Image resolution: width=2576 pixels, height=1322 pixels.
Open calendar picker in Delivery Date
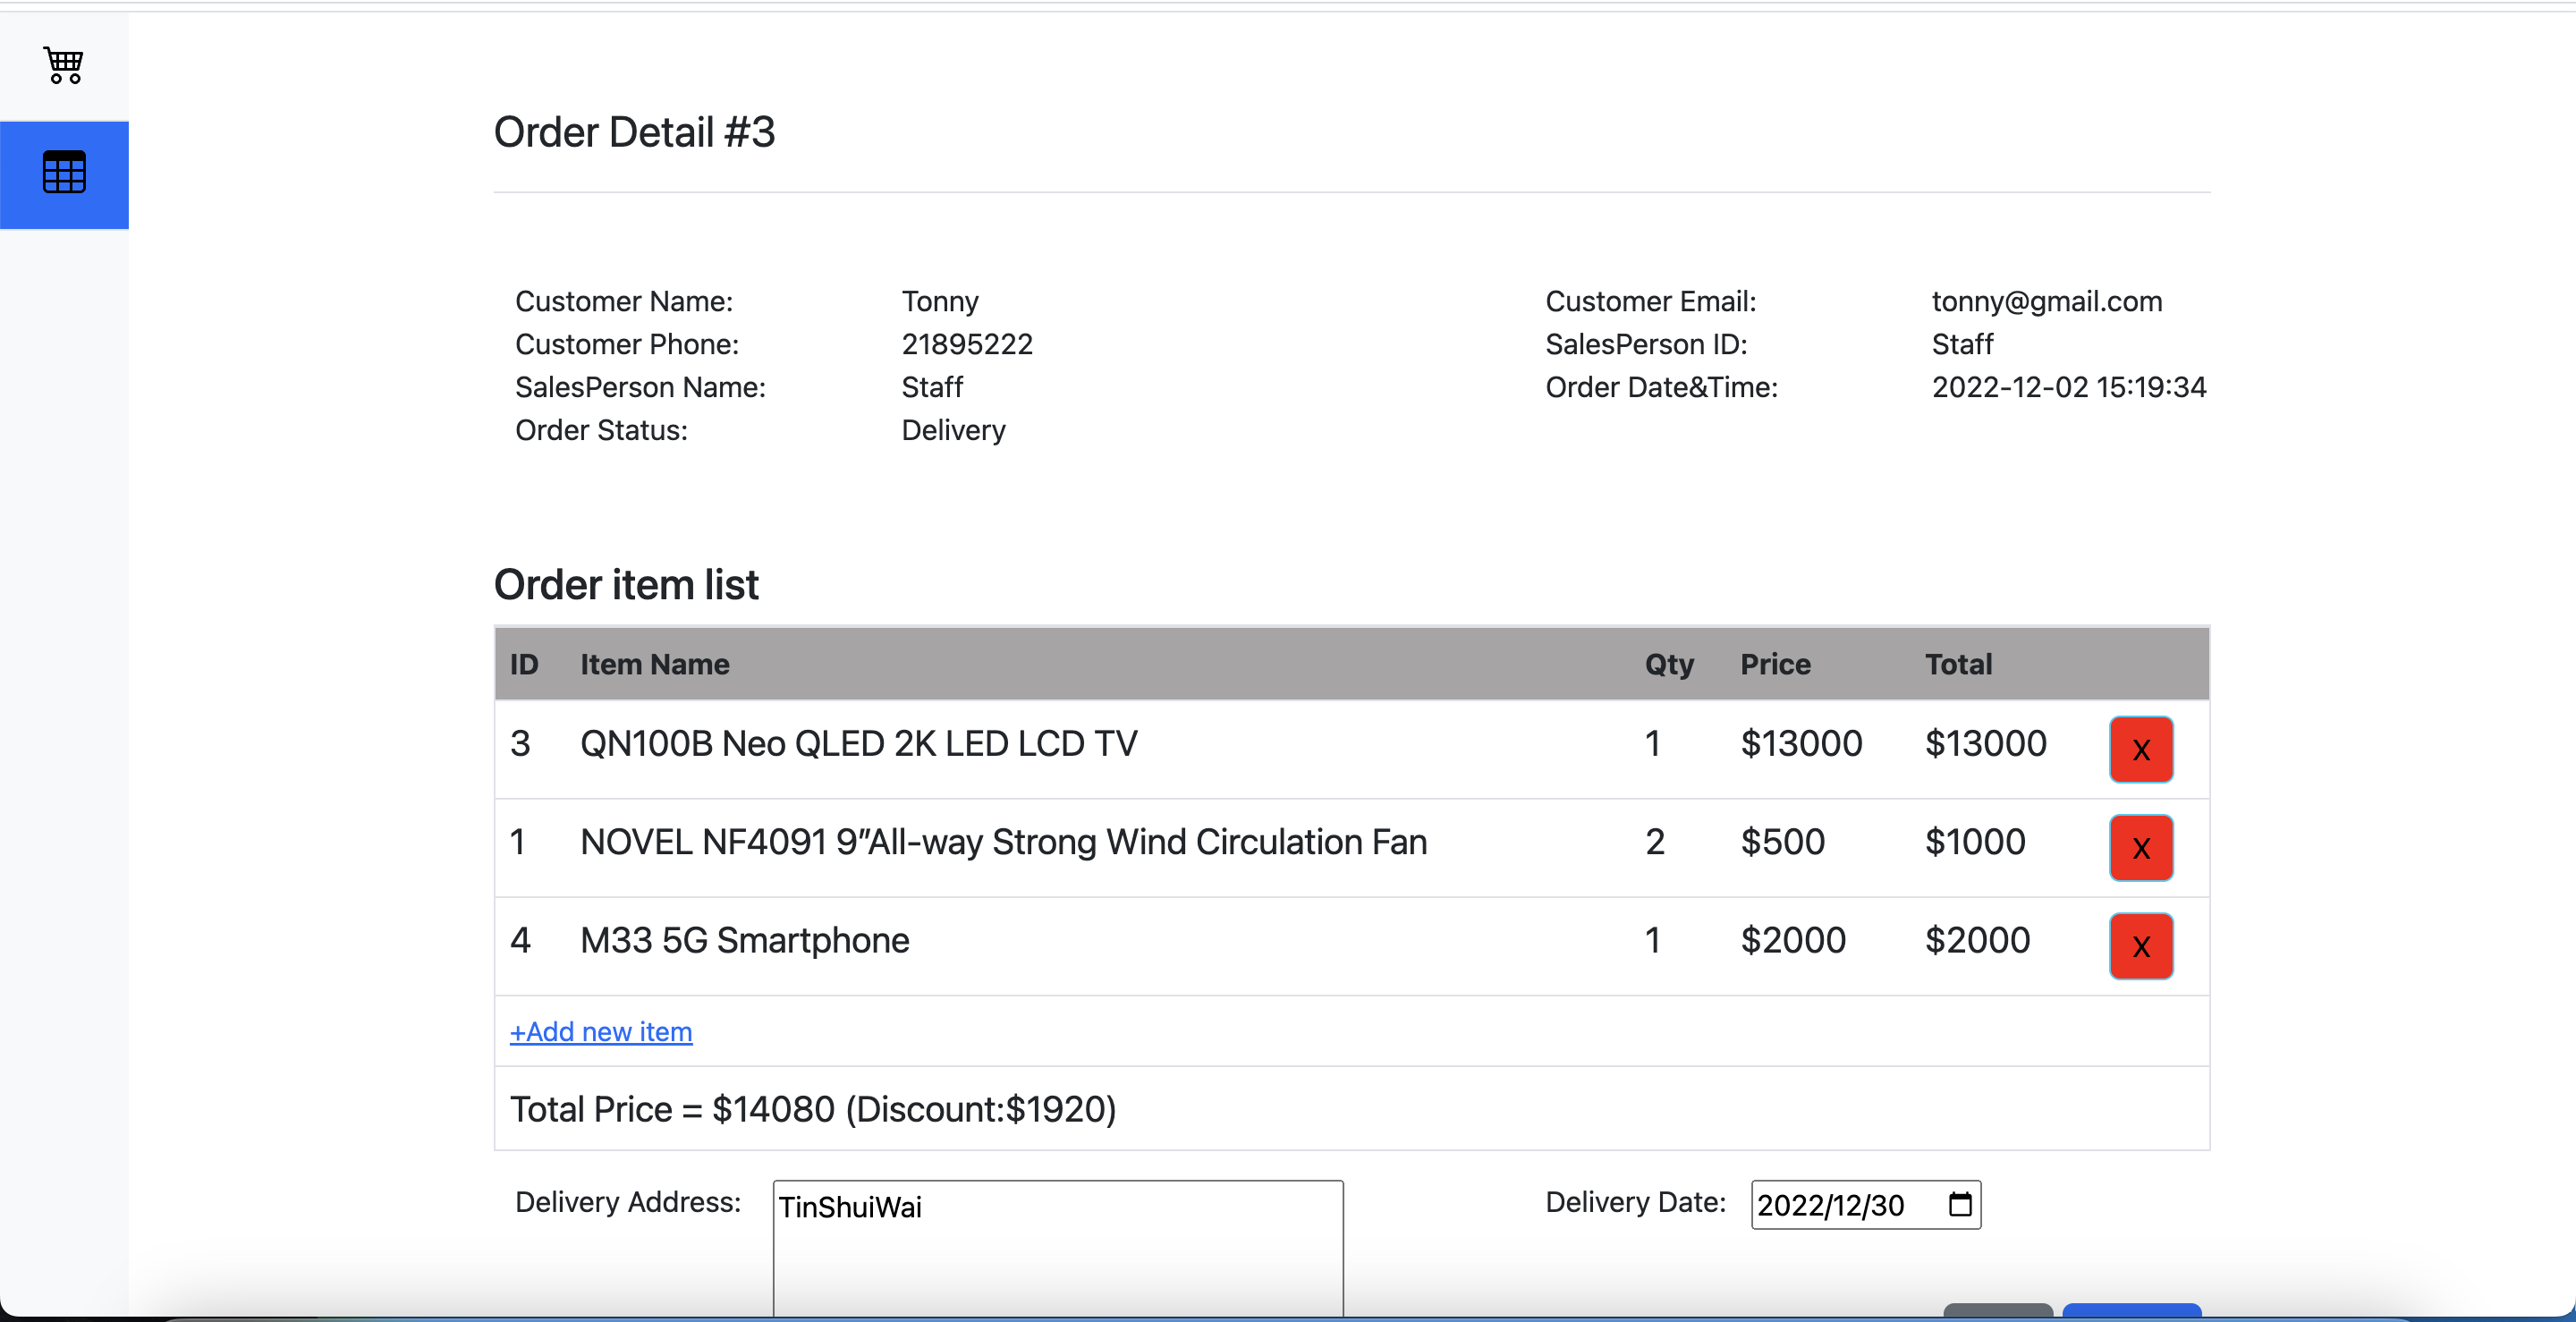point(1959,1204)
